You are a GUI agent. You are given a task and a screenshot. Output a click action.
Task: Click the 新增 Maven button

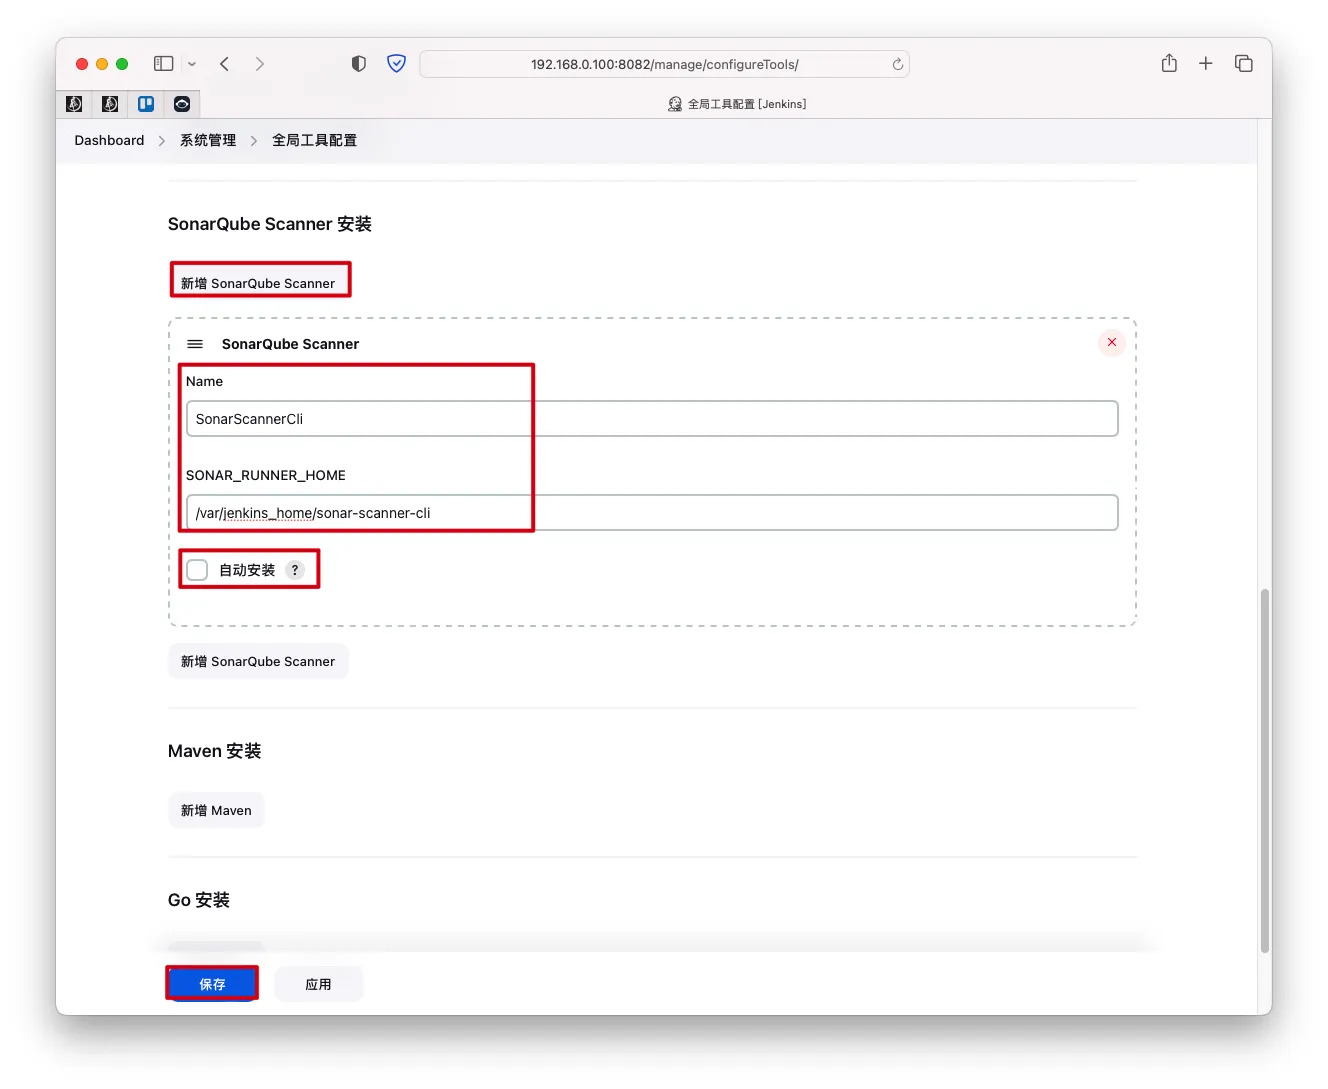tap(216, 810)
